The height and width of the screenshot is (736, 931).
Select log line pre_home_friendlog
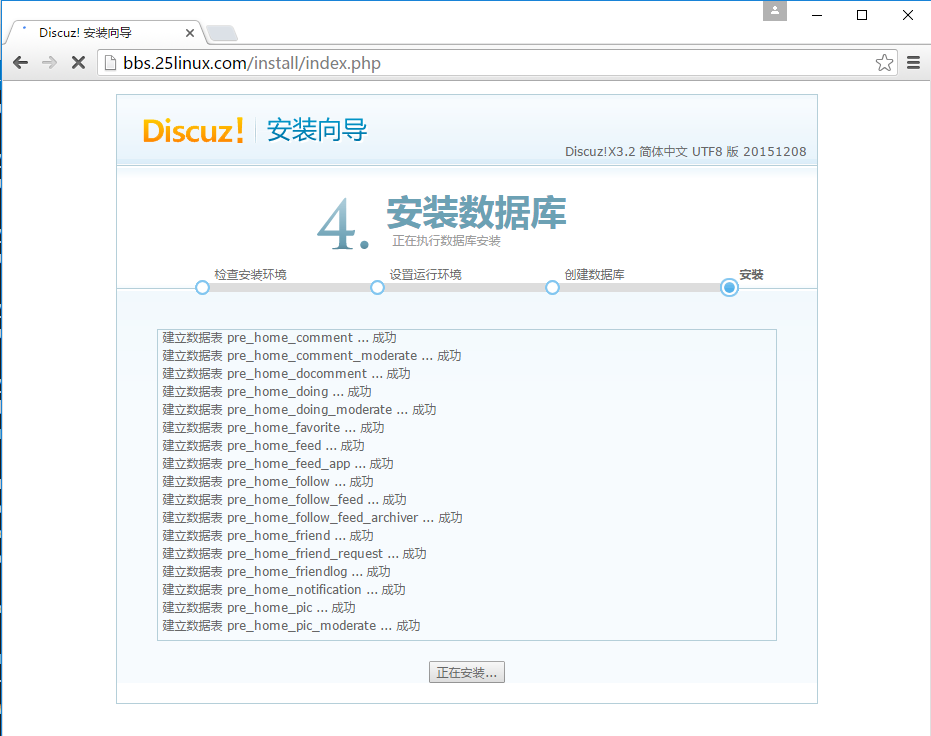276,572
